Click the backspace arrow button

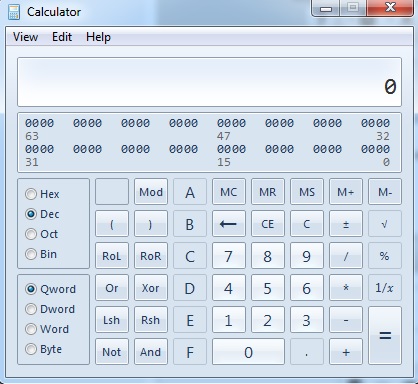229,224
